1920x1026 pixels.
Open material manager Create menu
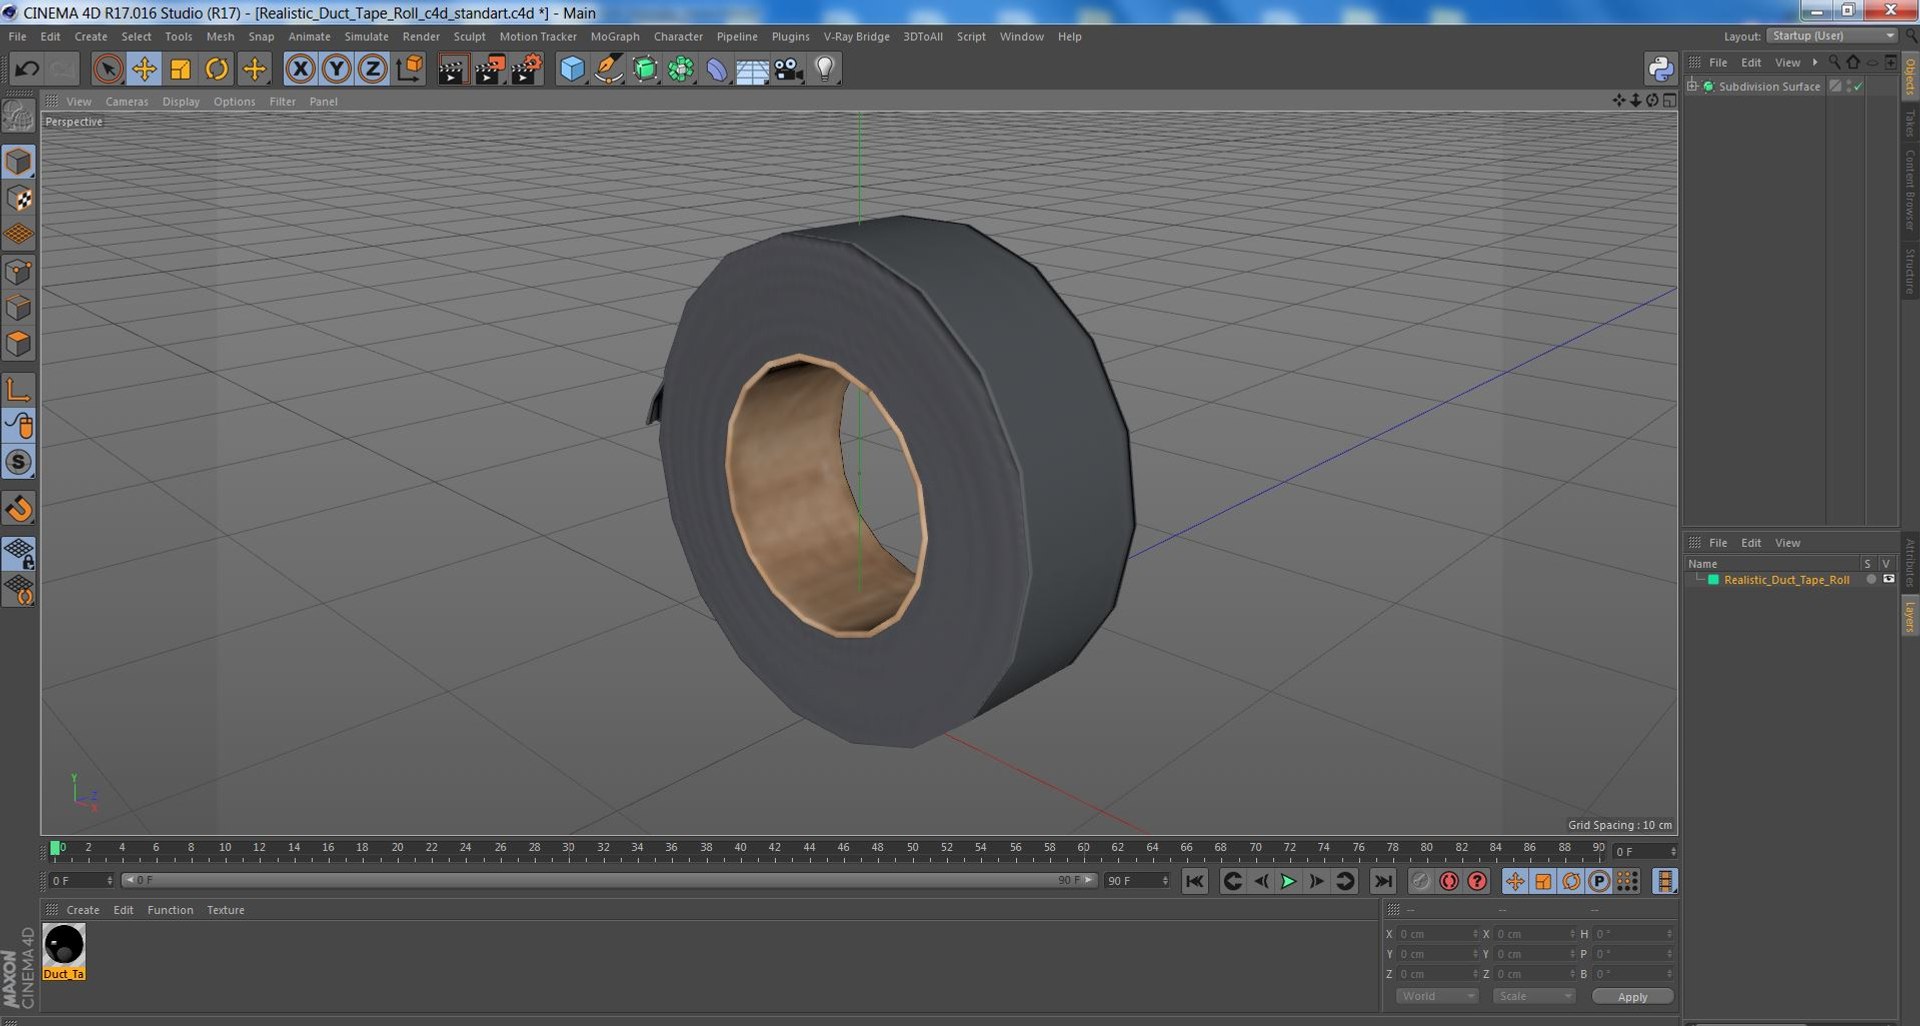tap(83, 910)
